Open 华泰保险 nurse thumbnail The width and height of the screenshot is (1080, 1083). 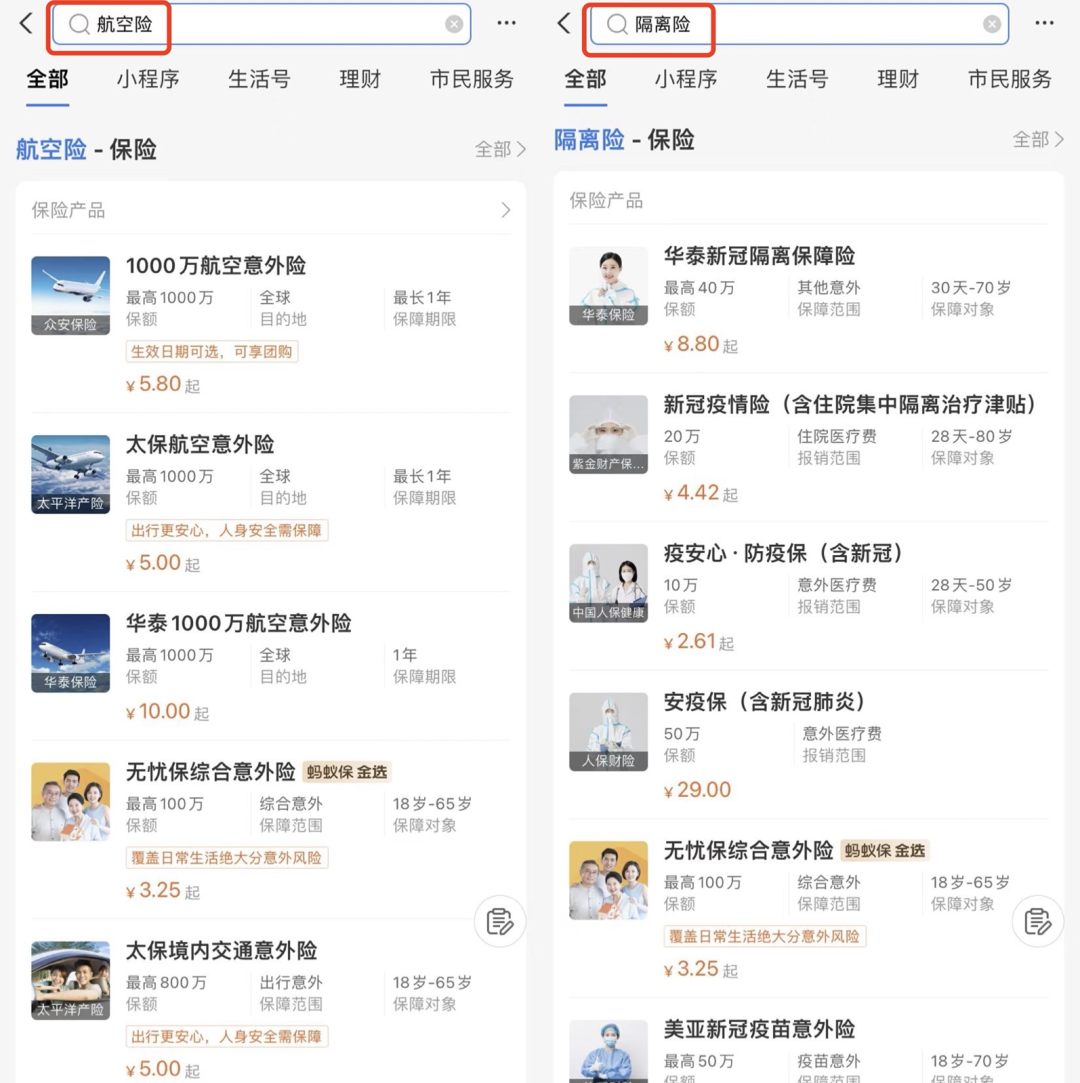[x=608, y=286]
